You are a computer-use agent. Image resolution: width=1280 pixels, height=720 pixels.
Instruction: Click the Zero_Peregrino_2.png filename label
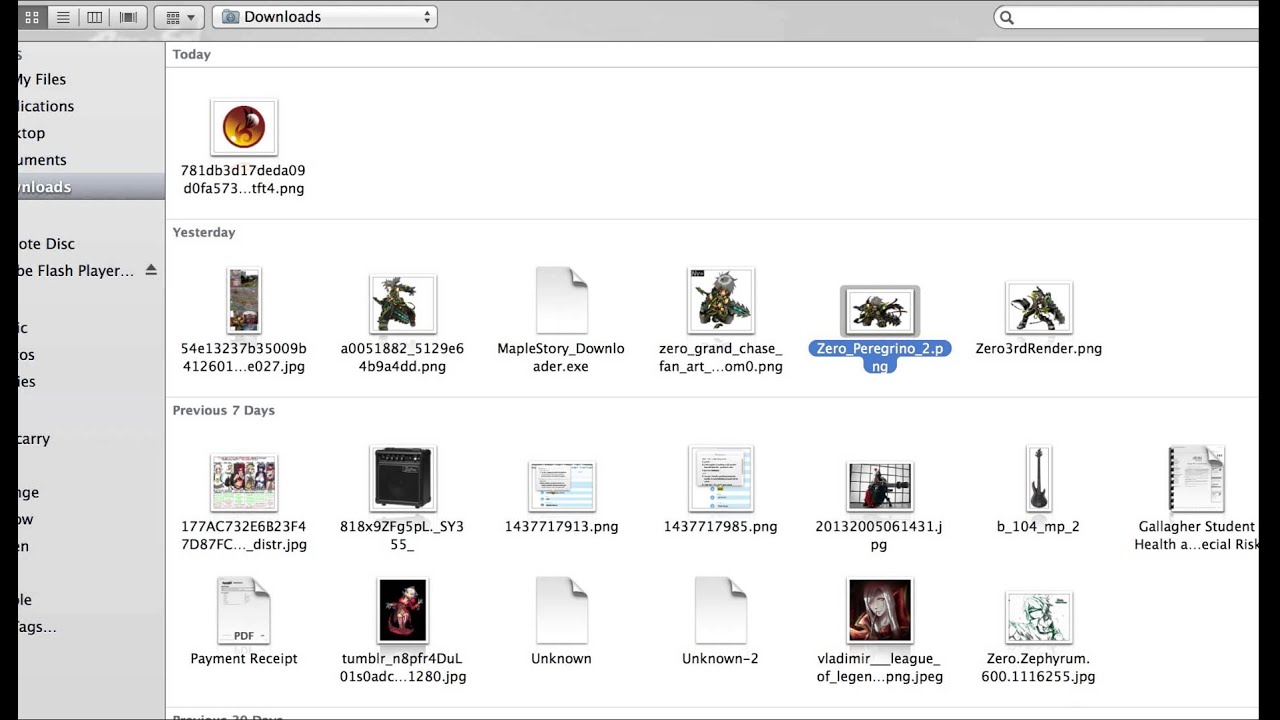click(879, 357)
